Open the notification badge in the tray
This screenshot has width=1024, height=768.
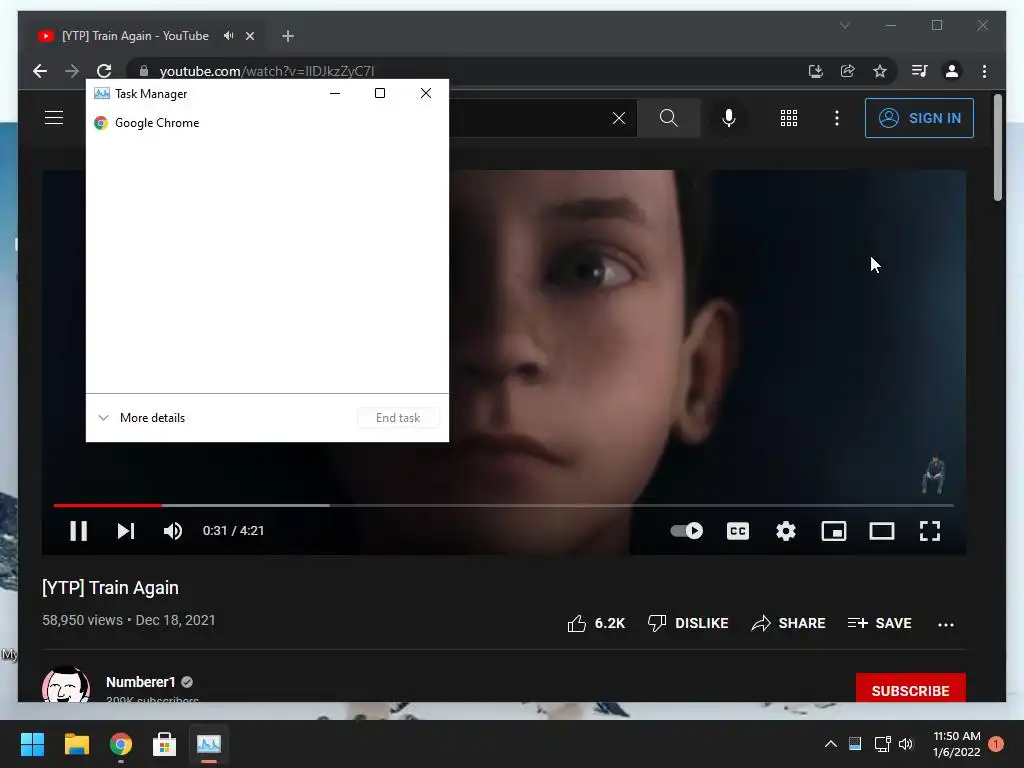[996, 744]
